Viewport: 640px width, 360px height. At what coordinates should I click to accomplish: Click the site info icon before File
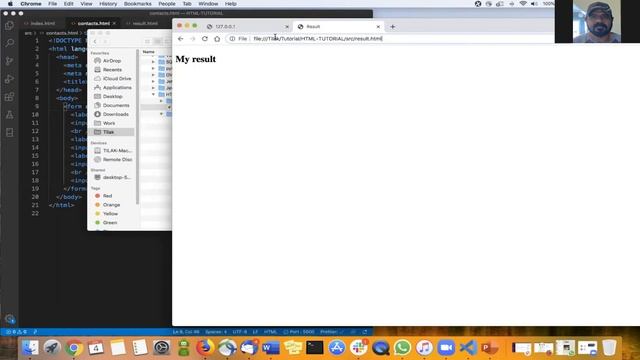pos(232,38)
